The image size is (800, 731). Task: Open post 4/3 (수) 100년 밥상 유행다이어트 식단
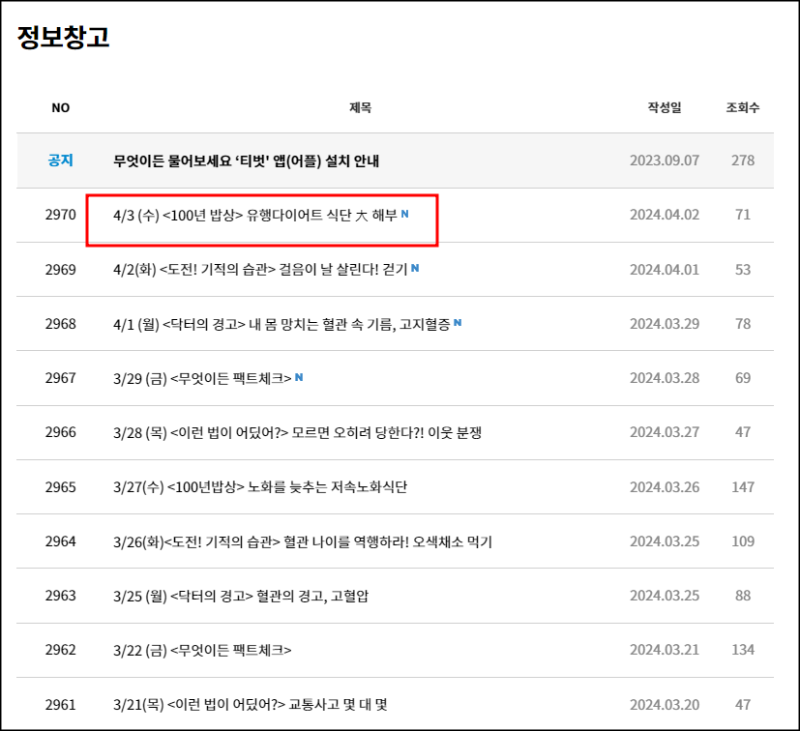point(255,215)
